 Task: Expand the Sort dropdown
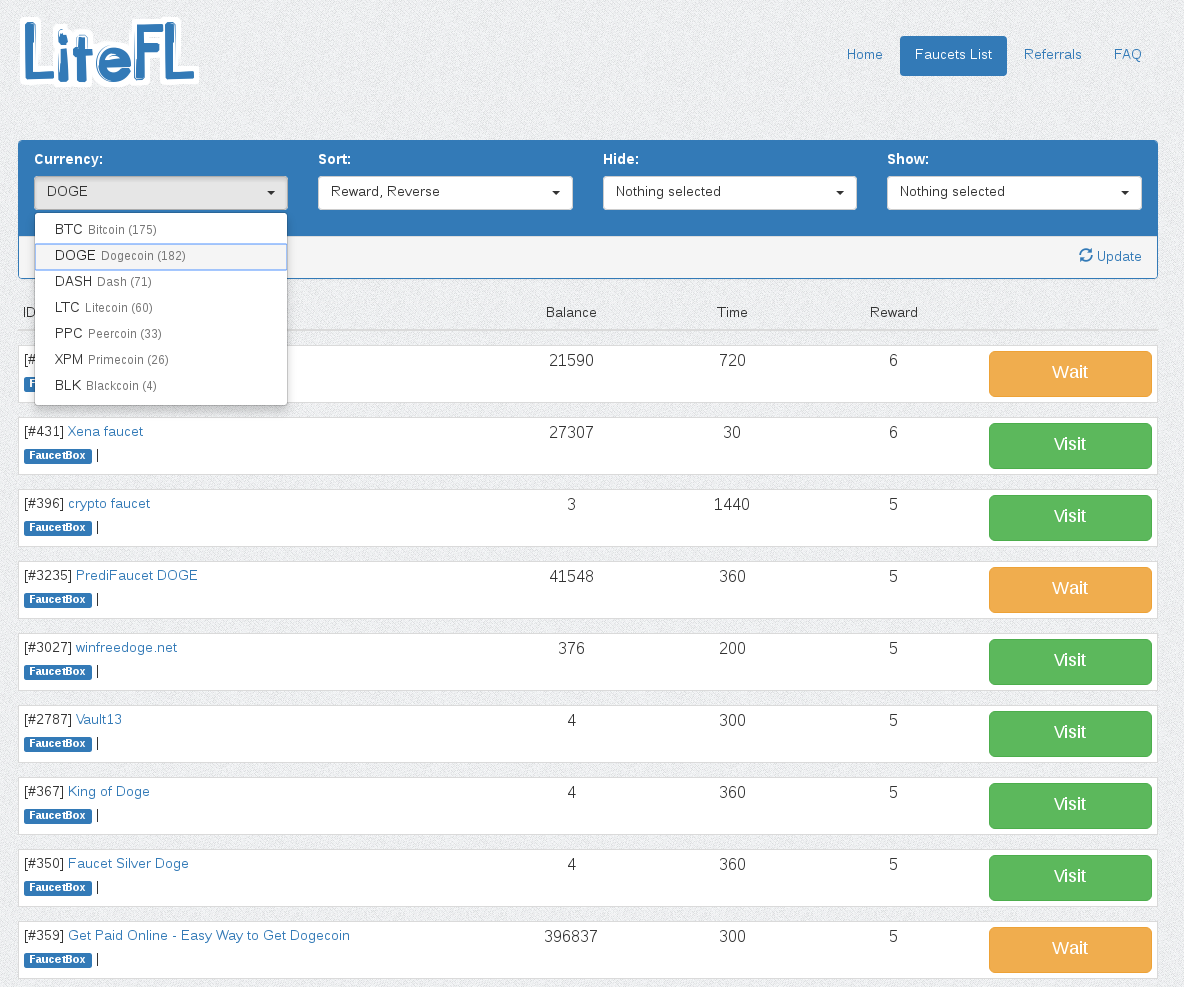pos(445,192)
